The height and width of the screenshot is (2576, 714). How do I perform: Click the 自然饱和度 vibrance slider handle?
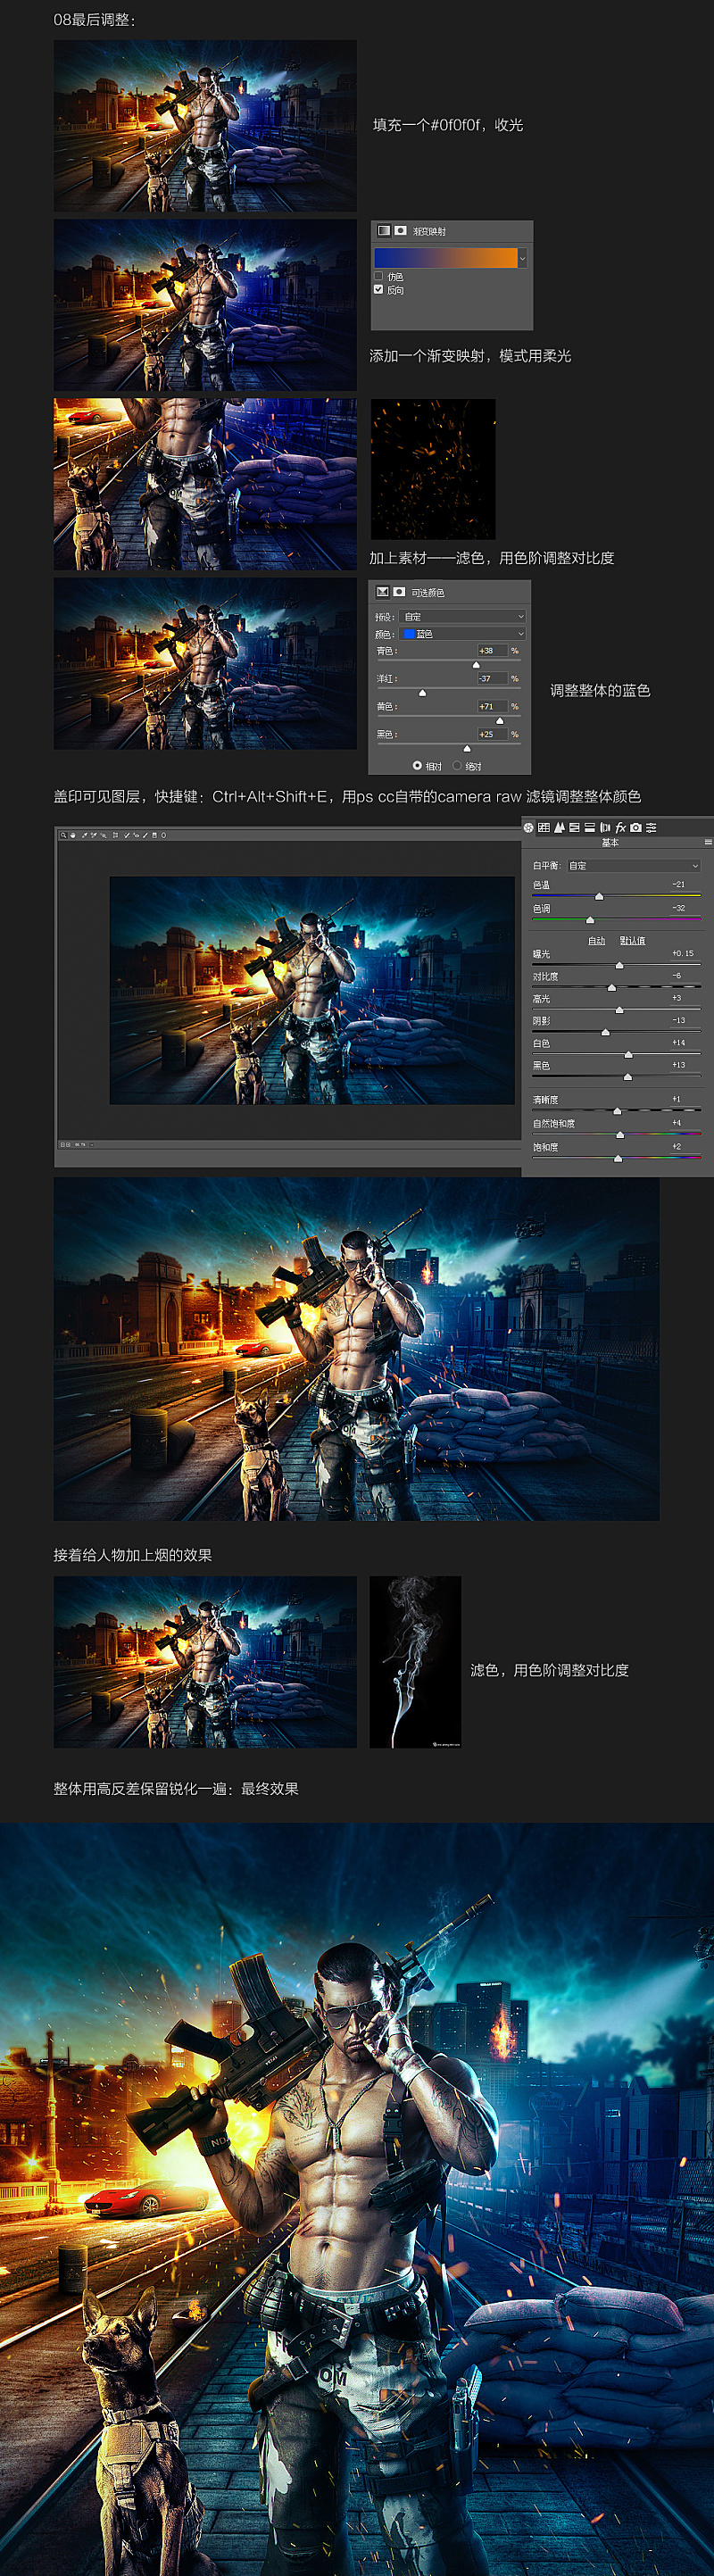coord(620,1135)
